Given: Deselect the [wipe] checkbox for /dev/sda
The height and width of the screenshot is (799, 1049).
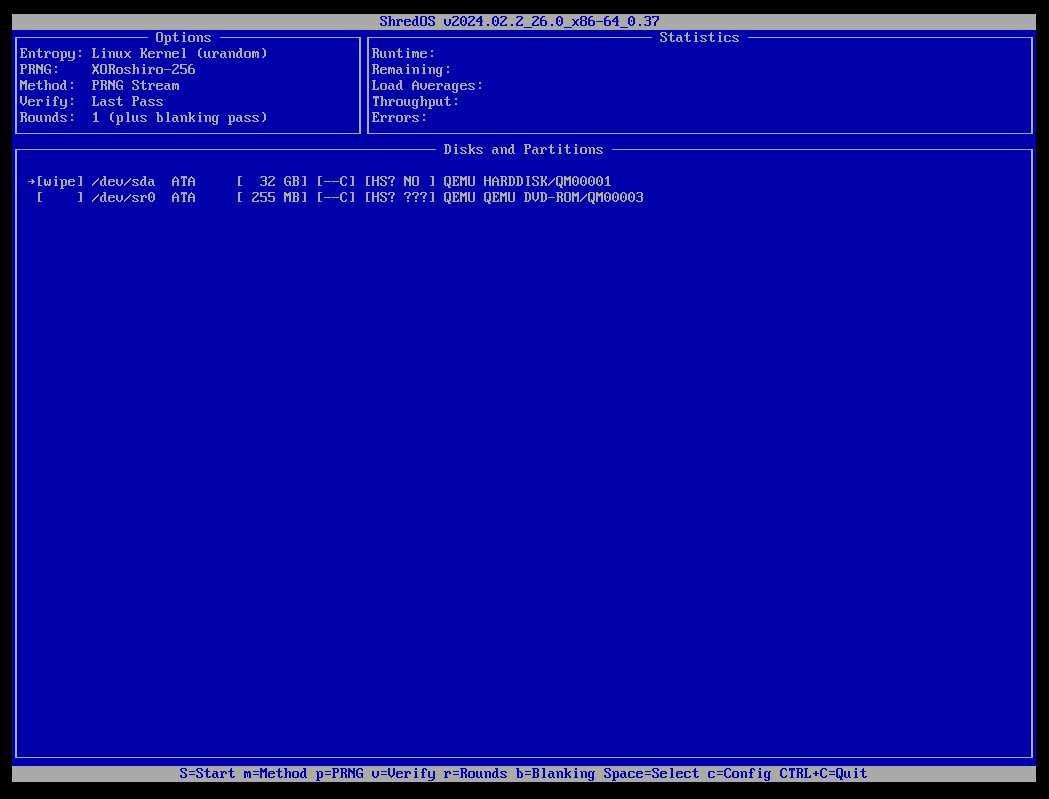Looking at the screenshot, I should [58, 181].
